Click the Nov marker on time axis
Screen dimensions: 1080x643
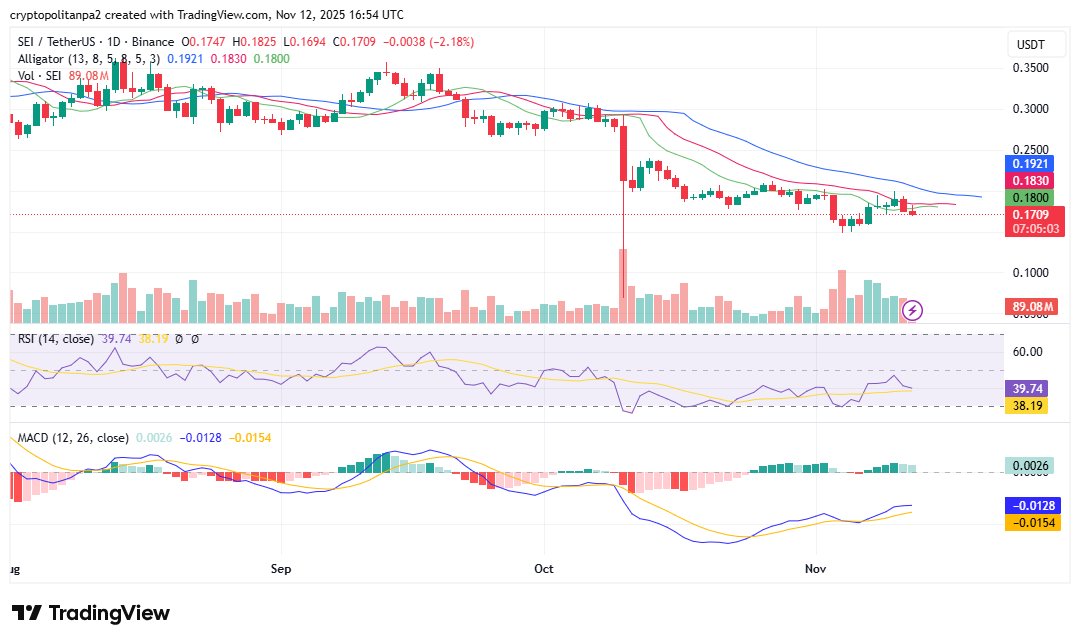[x=817, y=568]
